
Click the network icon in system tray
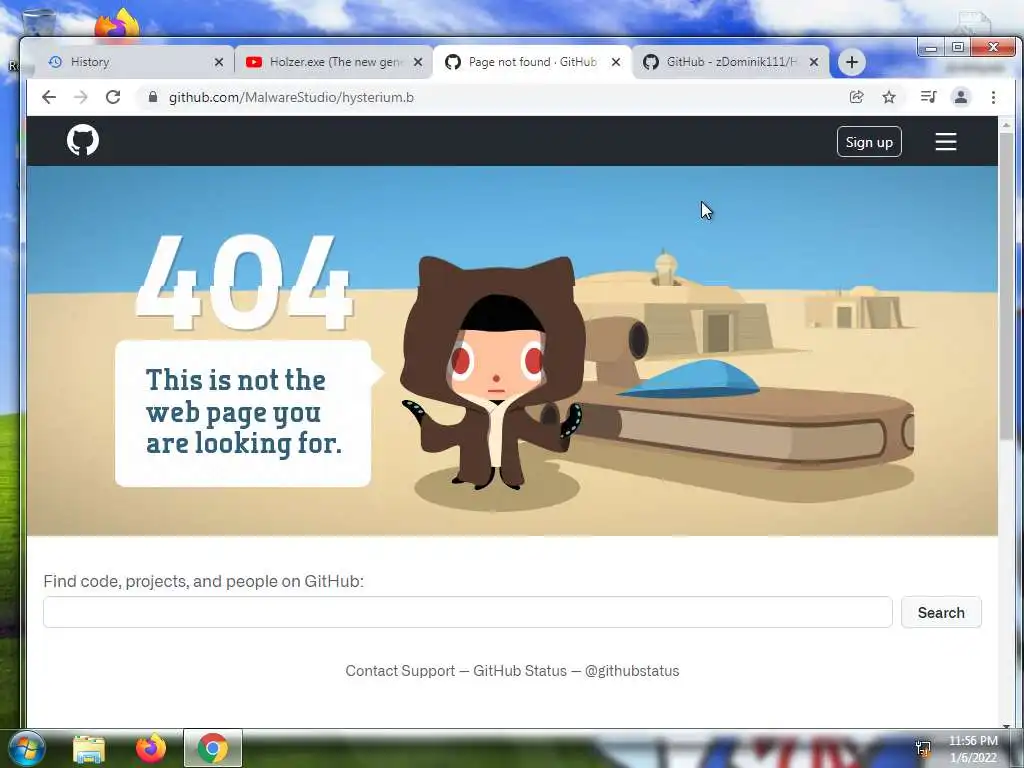[x=923, y=748]
